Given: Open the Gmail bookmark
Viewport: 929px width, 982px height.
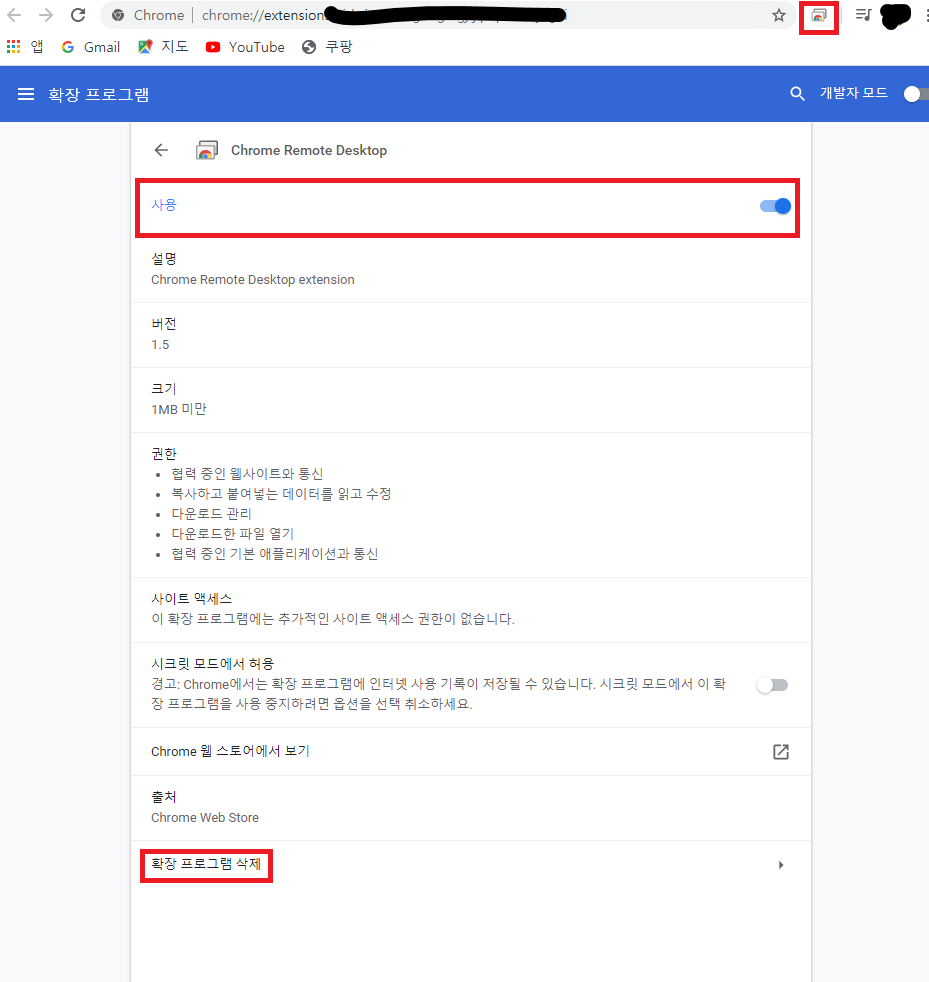Looking at the screenshot, I should (x=91, y=47).
